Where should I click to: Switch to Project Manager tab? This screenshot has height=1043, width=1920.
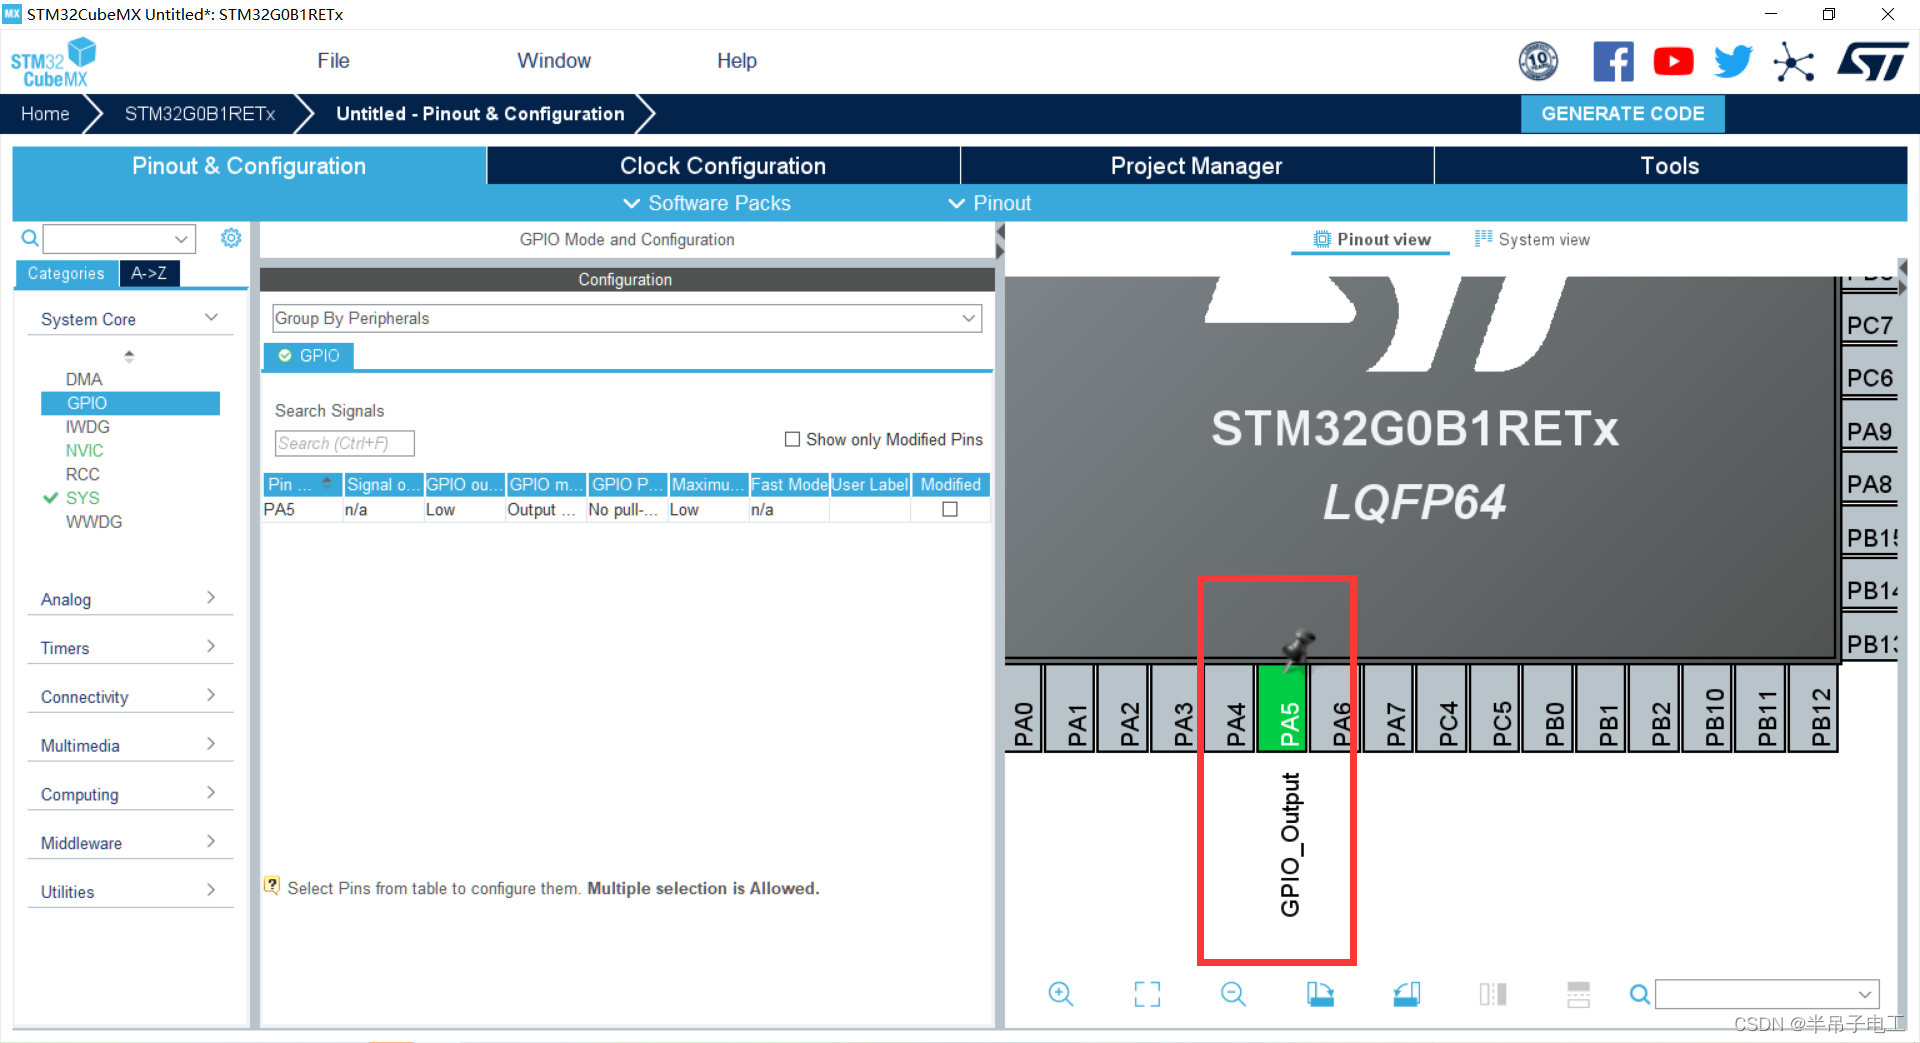pyautogui.click(x=1197, y=166)
